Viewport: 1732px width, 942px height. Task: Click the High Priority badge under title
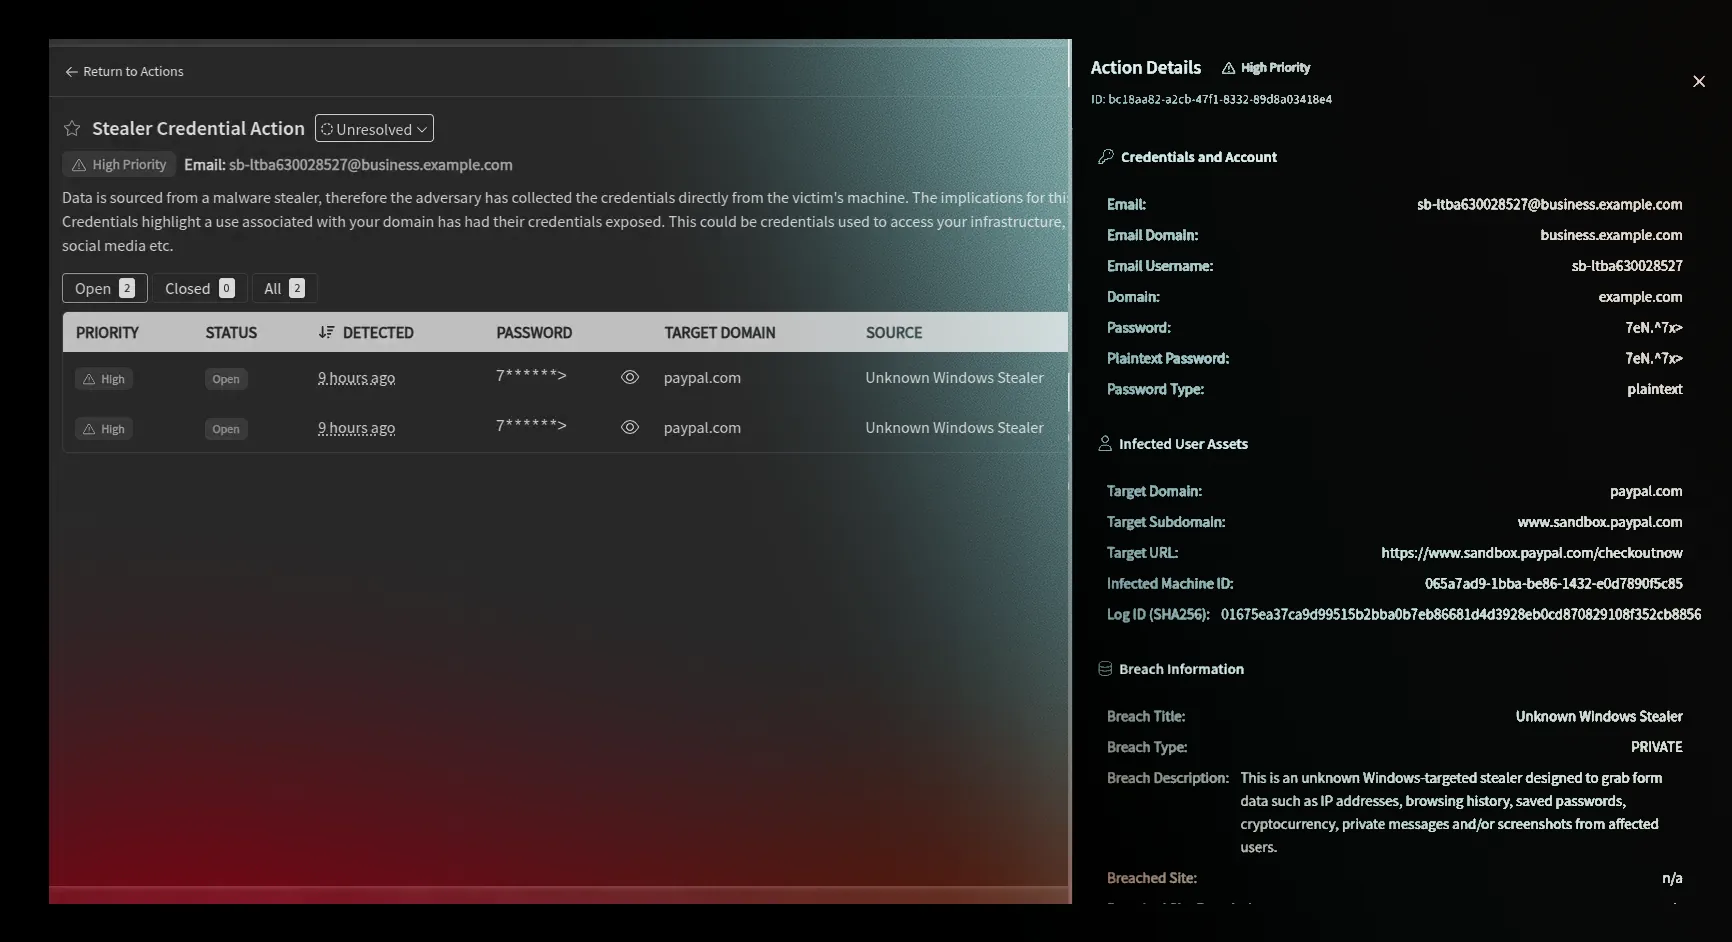tap(119, 165)
